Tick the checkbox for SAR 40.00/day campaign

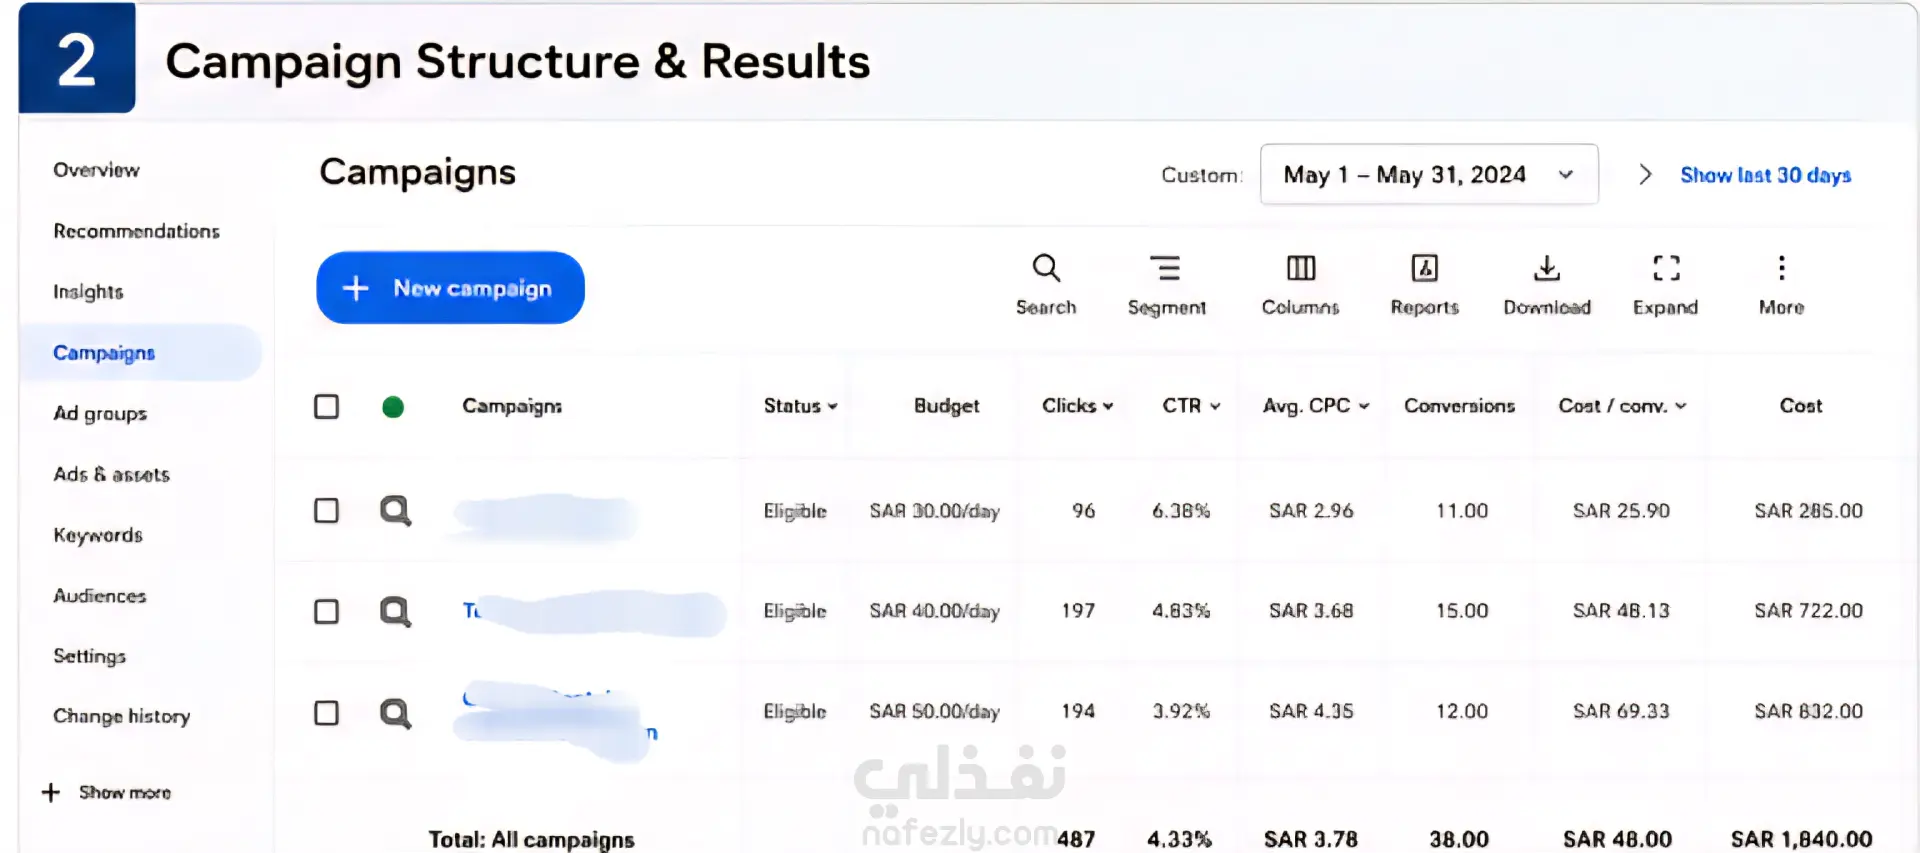326,611
